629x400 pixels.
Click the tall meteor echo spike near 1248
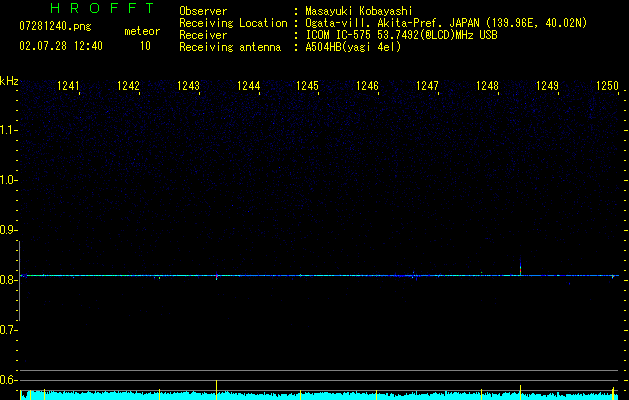(520, 267)
